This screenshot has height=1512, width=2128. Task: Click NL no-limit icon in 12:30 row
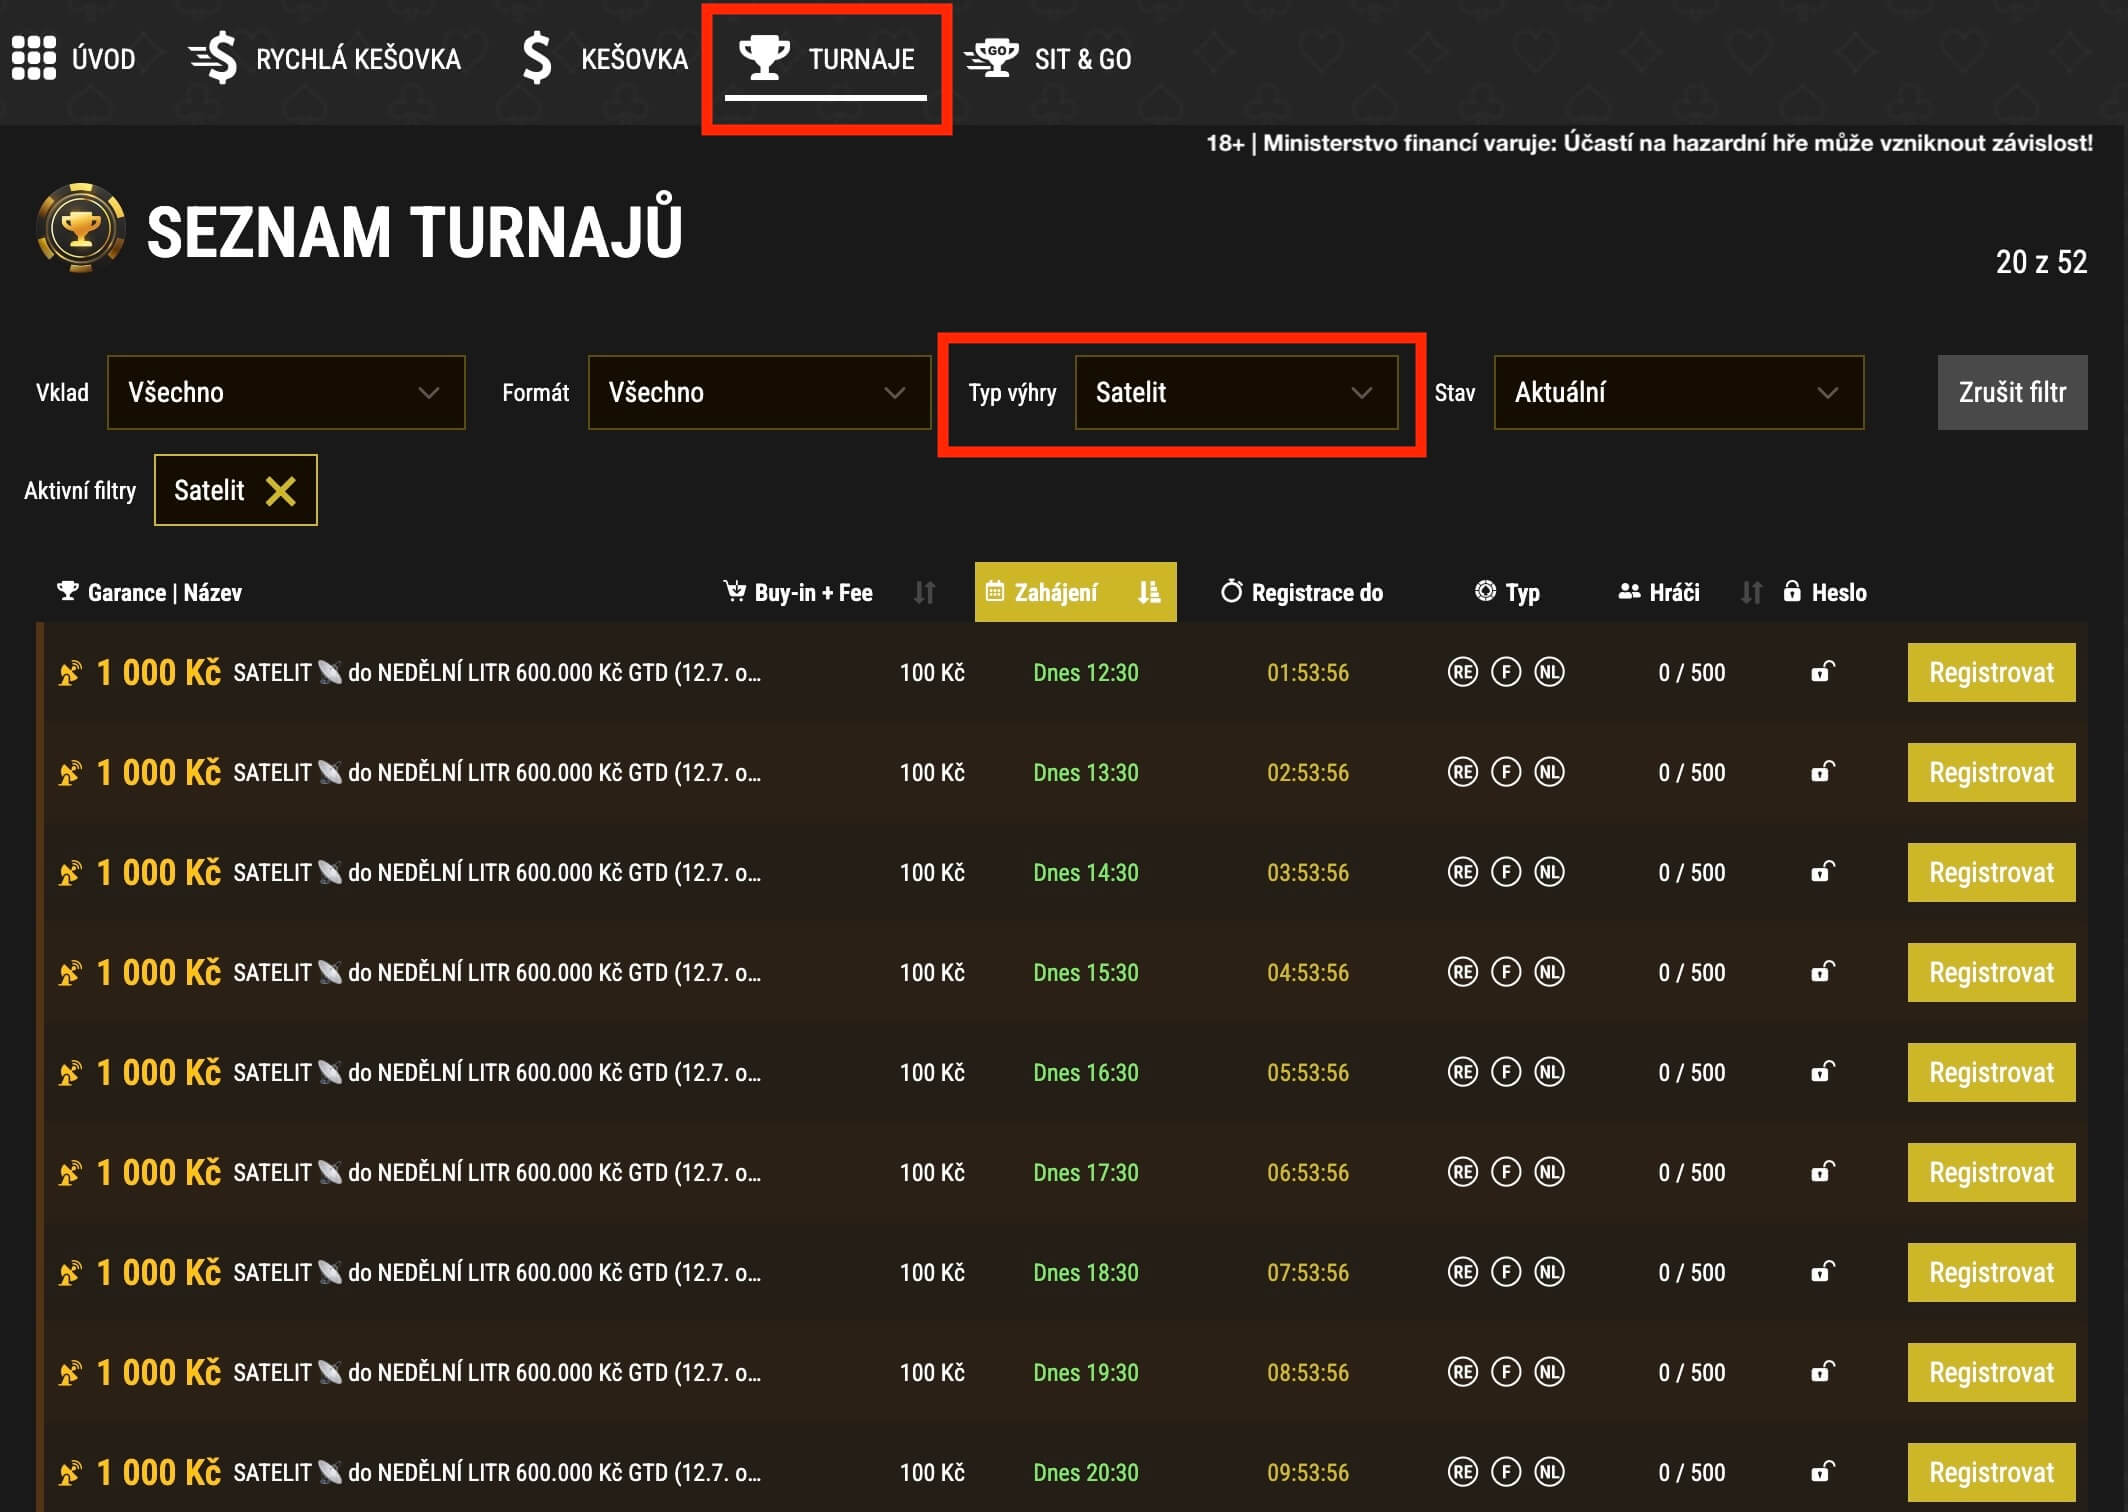[x=1549, y=672]
